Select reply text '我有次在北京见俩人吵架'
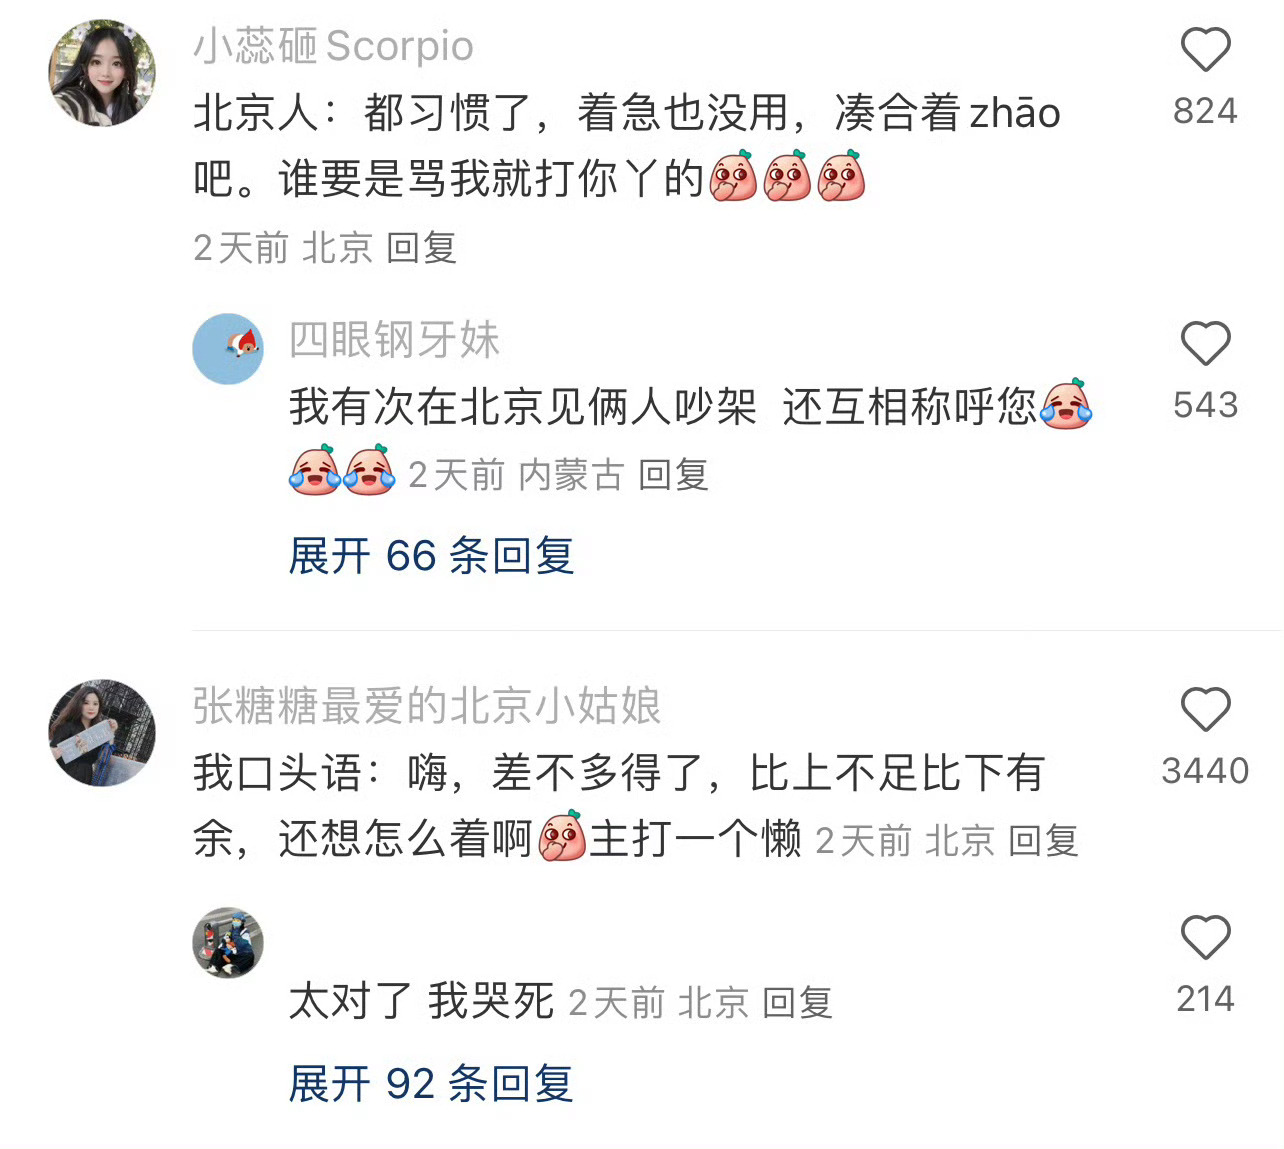Screen dimensions: 1284x1149 point(522,407)
